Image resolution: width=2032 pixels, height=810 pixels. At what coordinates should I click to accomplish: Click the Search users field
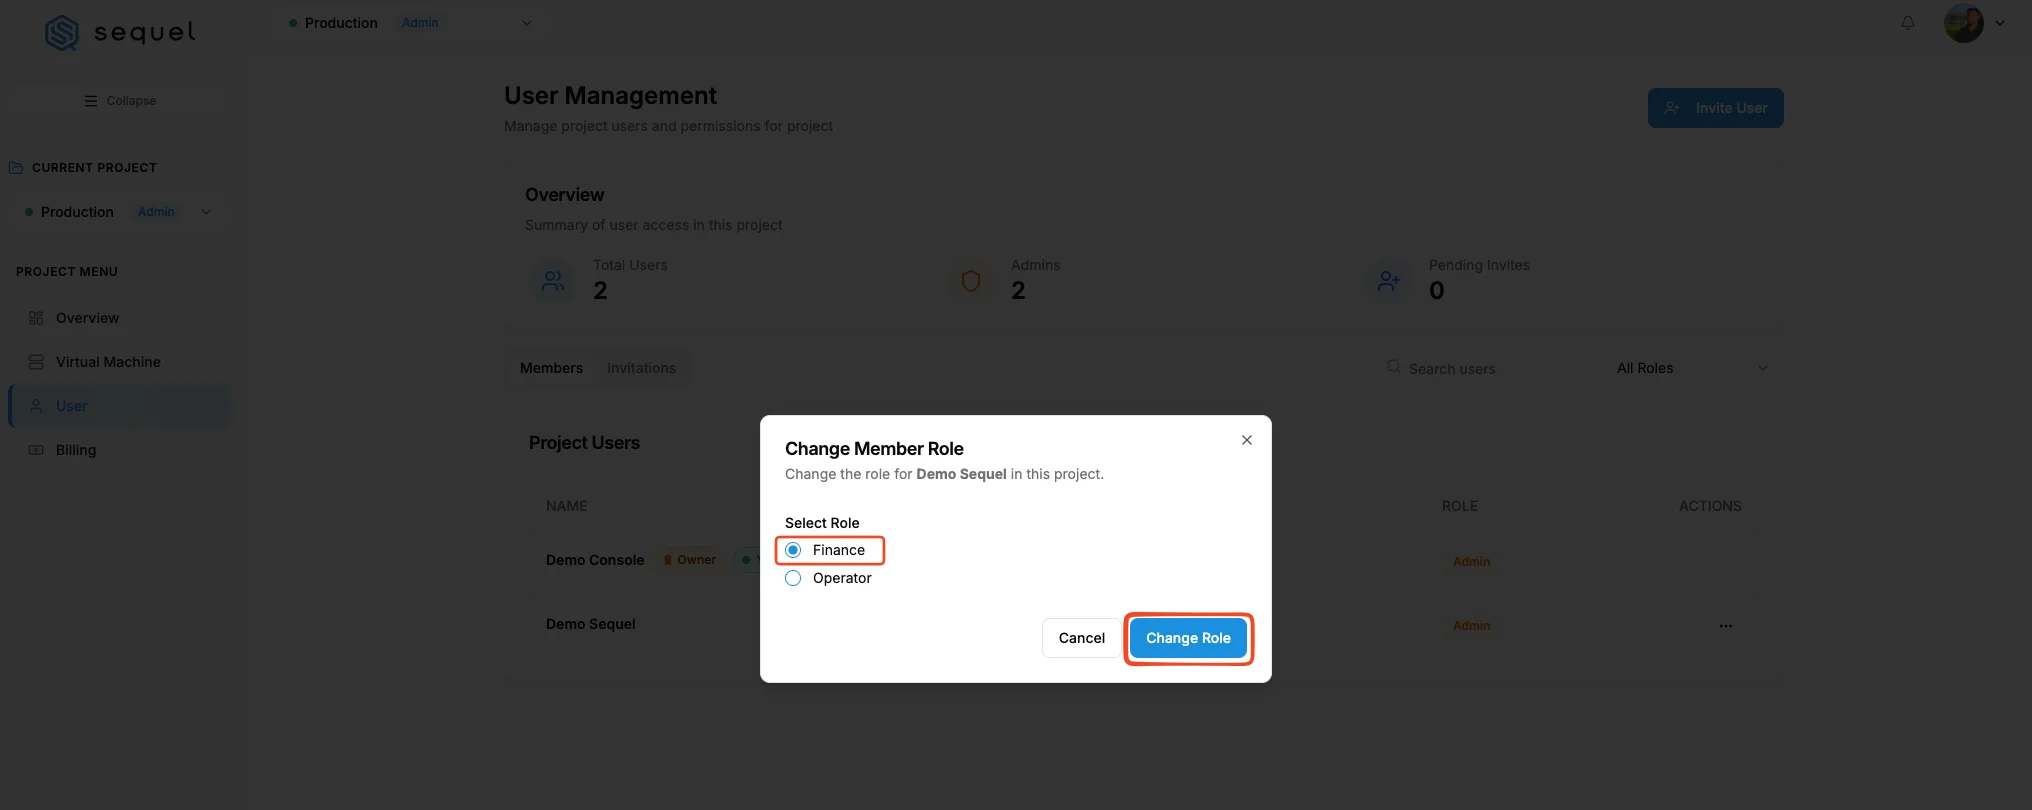click(1488, 368)
